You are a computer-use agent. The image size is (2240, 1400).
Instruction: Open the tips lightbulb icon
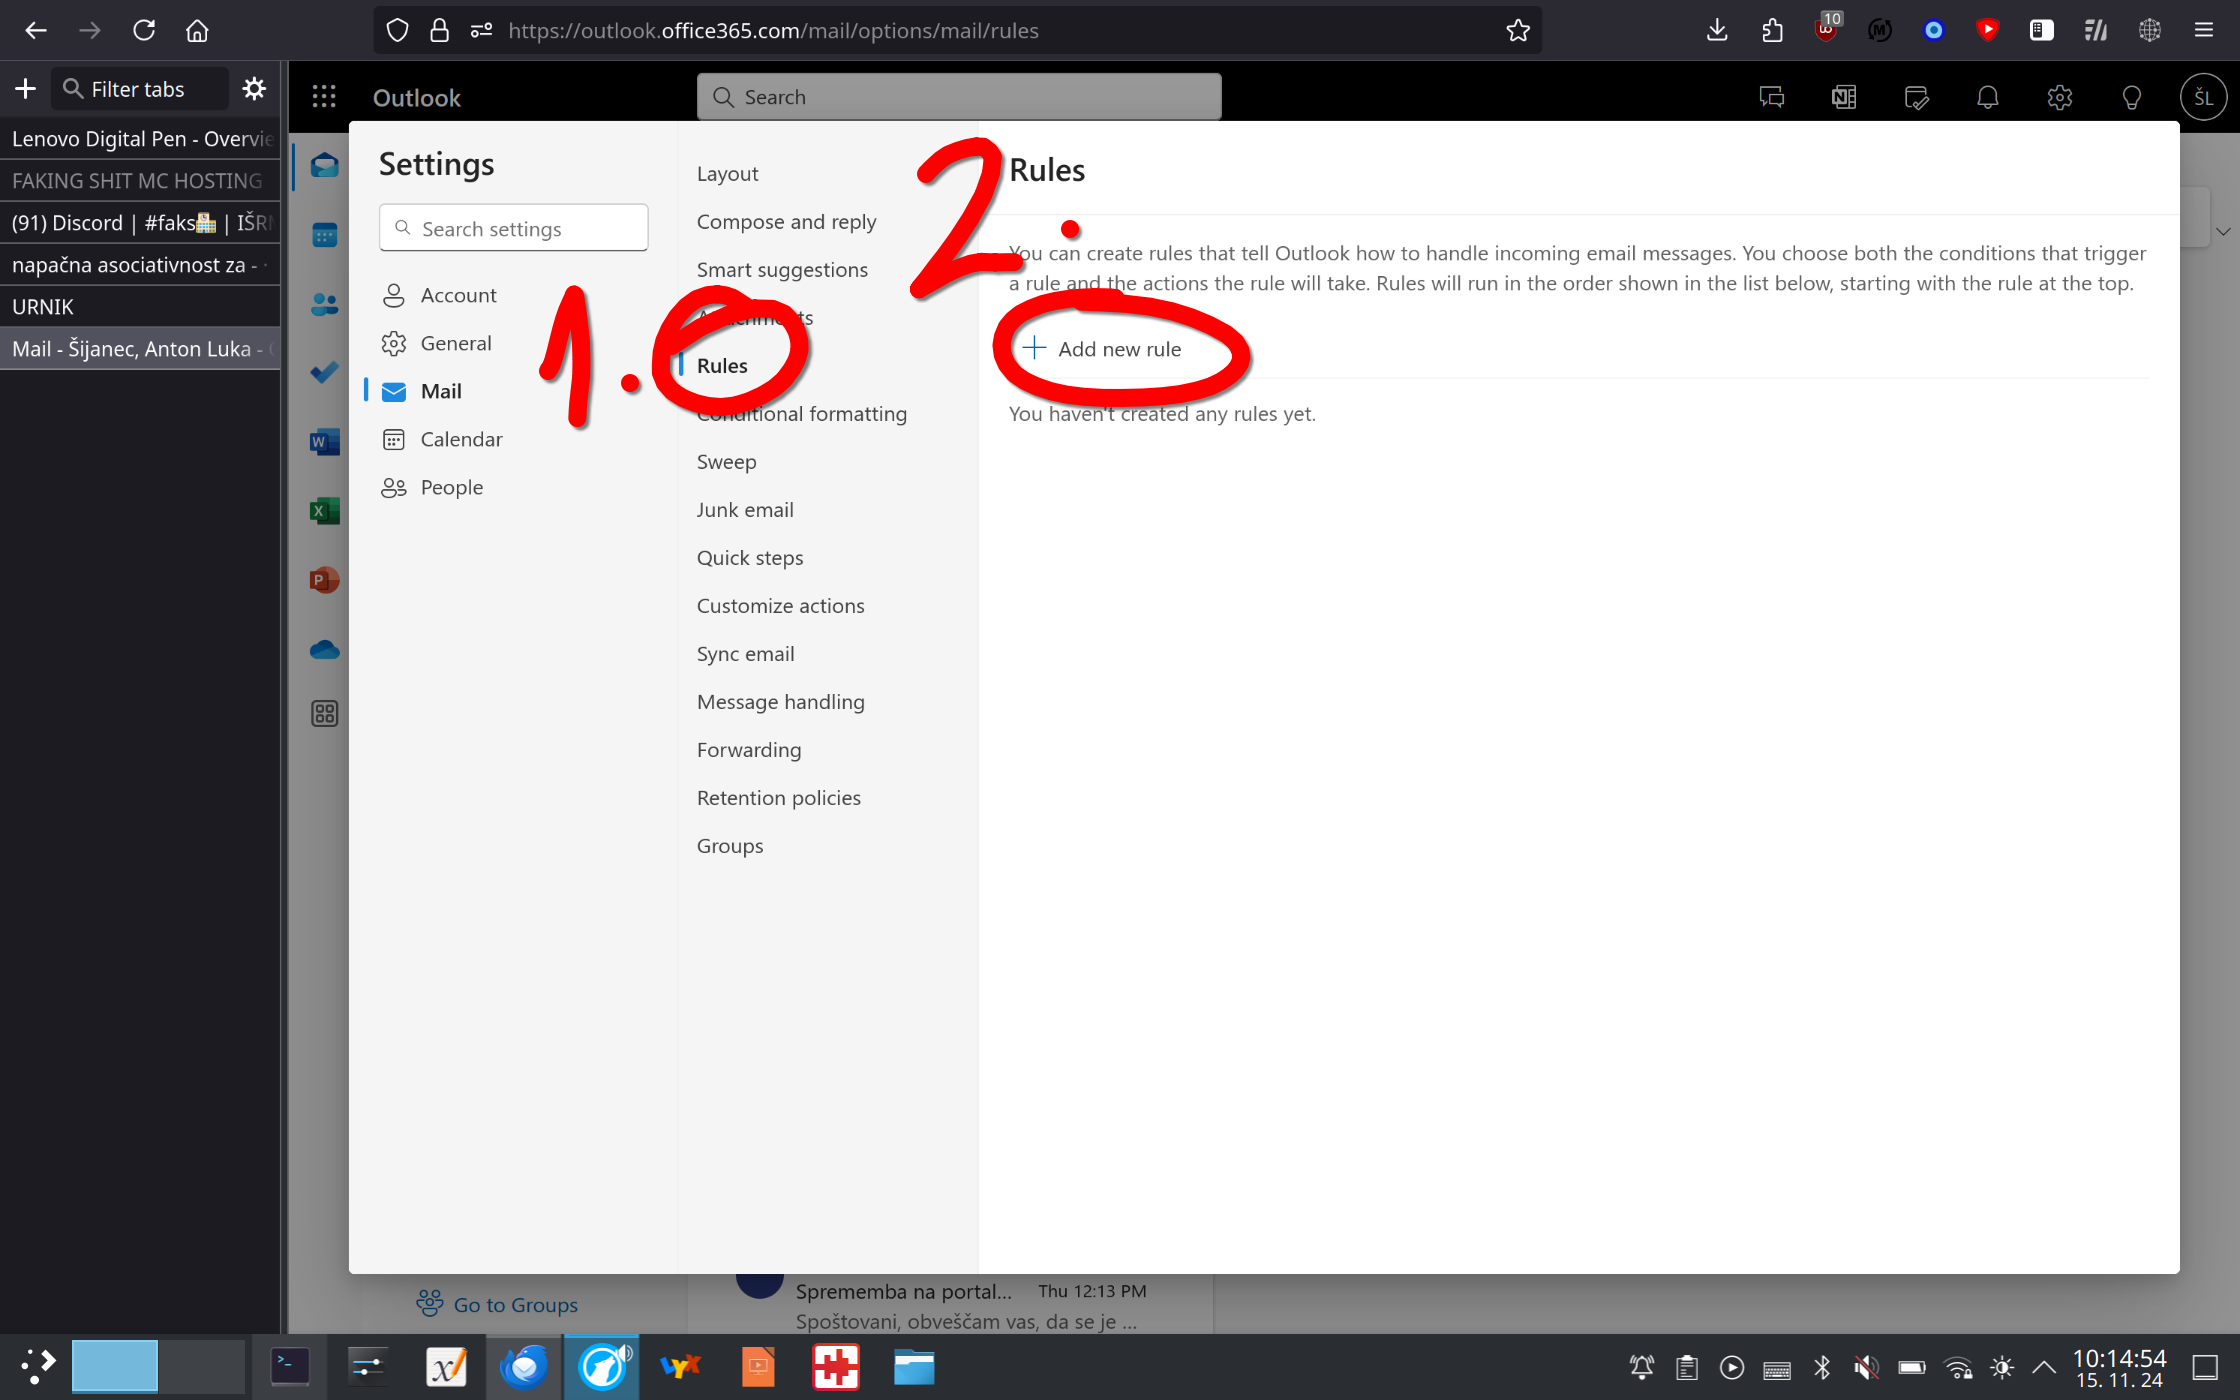pyautogui.click(x=2131, y=97)
